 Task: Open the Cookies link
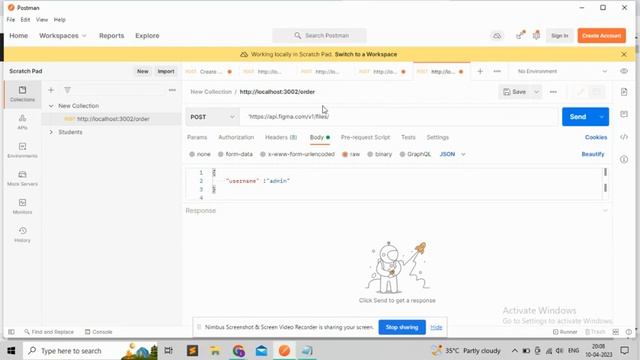click(x=596, y=138)
